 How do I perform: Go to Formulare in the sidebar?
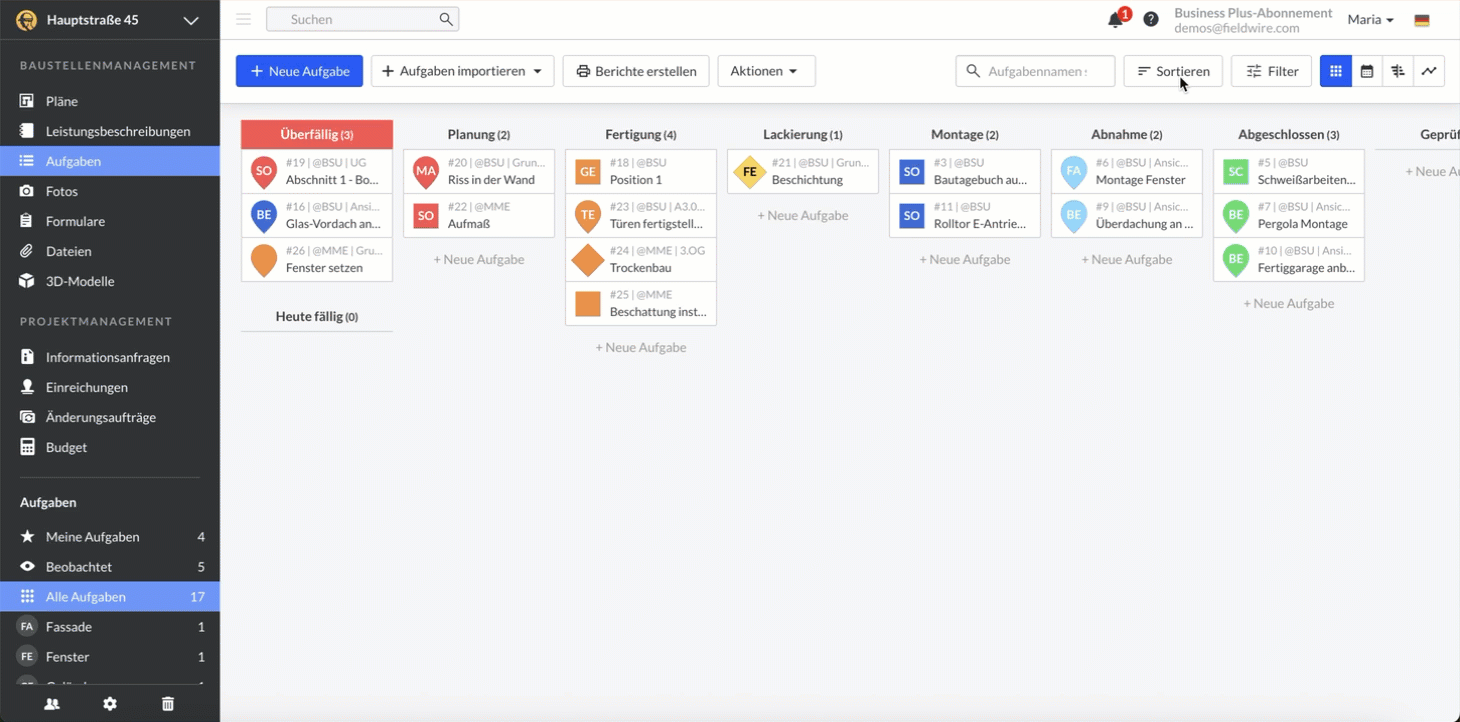(75, 221)
